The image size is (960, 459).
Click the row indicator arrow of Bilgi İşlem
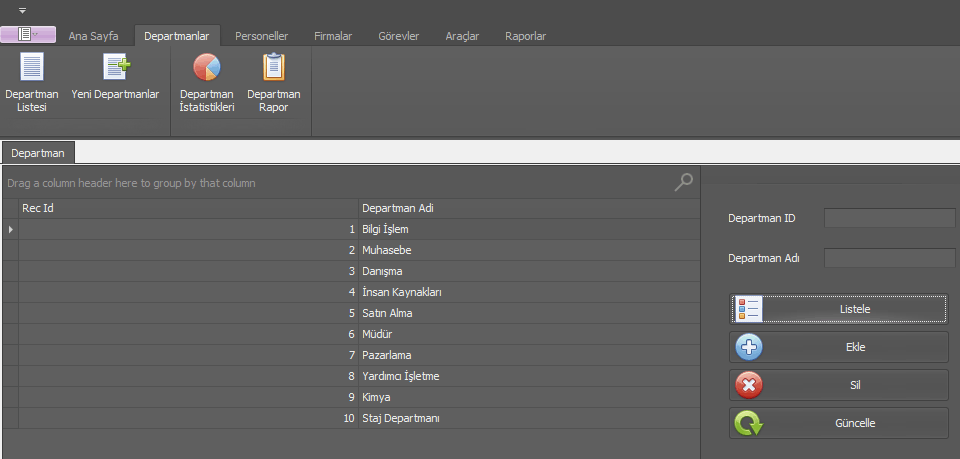[x=10, y=230]
